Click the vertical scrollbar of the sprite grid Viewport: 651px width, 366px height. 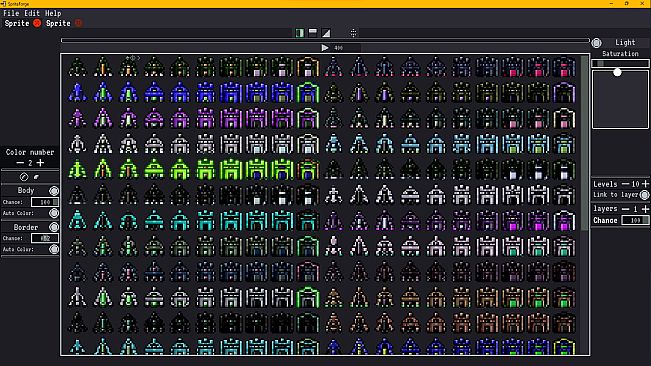585,143
